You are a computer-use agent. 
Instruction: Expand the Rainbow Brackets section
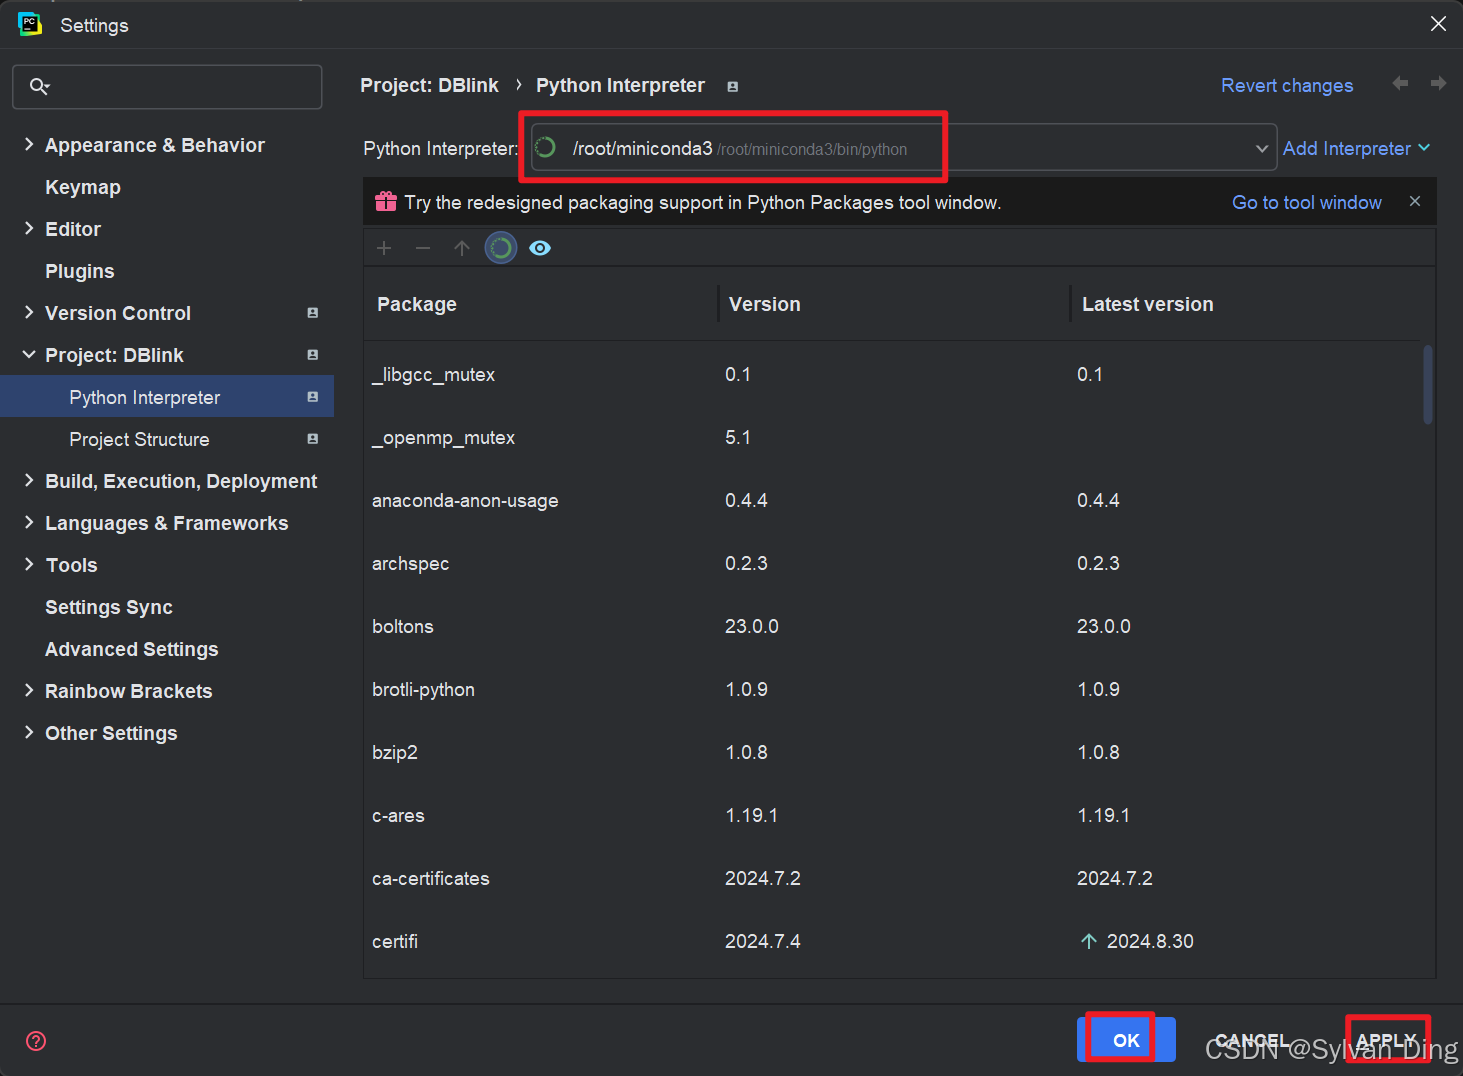pos(29,690)
